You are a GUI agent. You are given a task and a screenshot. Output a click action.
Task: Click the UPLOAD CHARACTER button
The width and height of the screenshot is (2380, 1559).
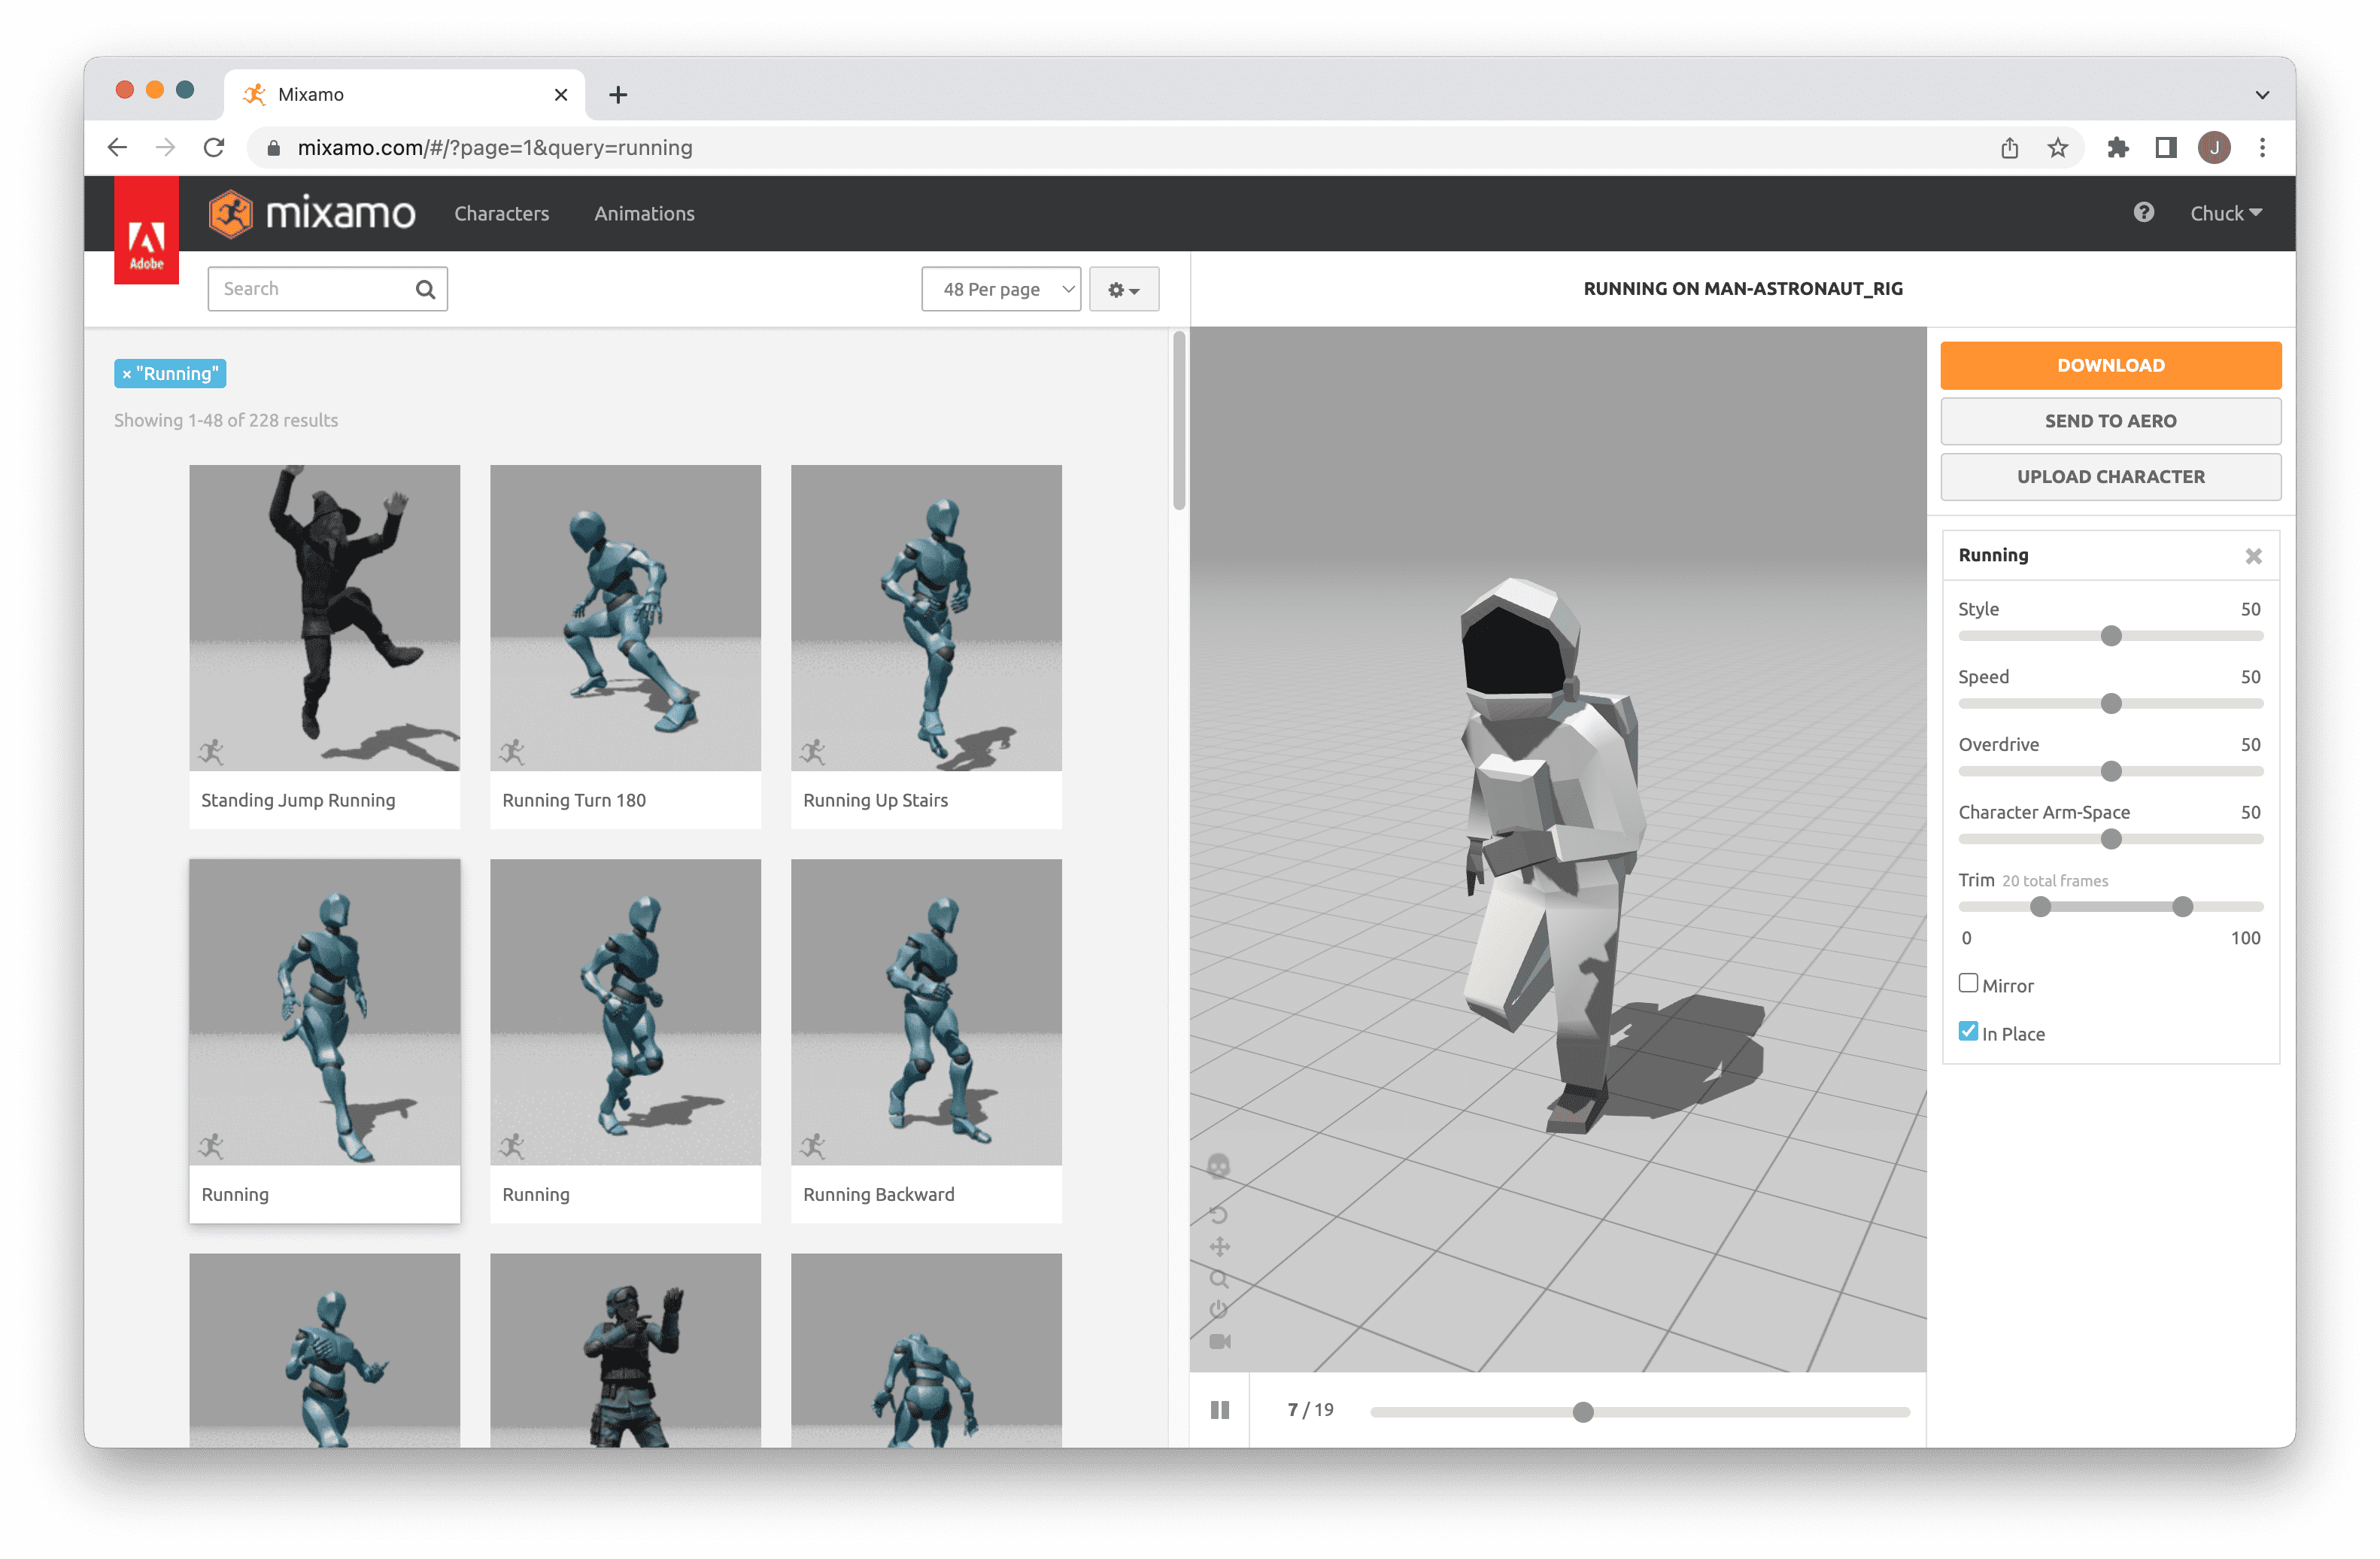[x=2110, y=477]
